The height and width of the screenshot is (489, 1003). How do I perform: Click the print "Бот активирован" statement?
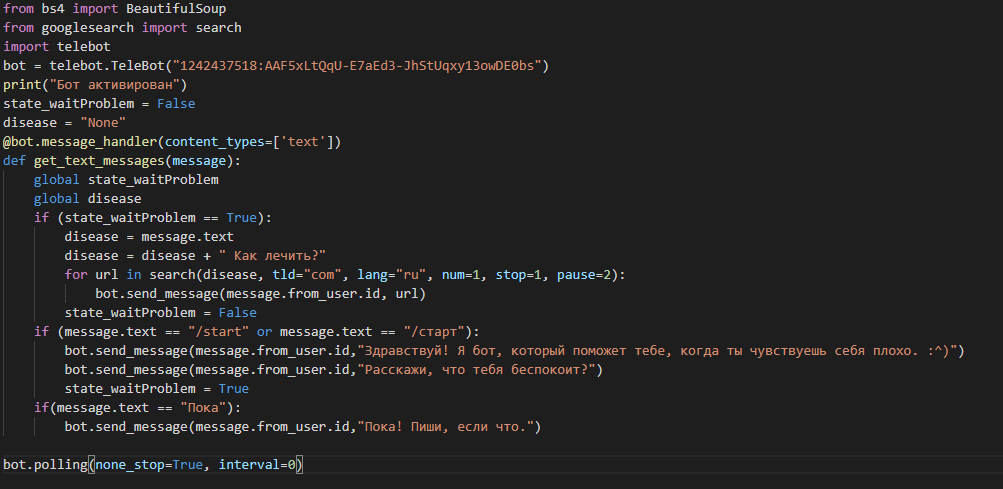coord(95,84)
